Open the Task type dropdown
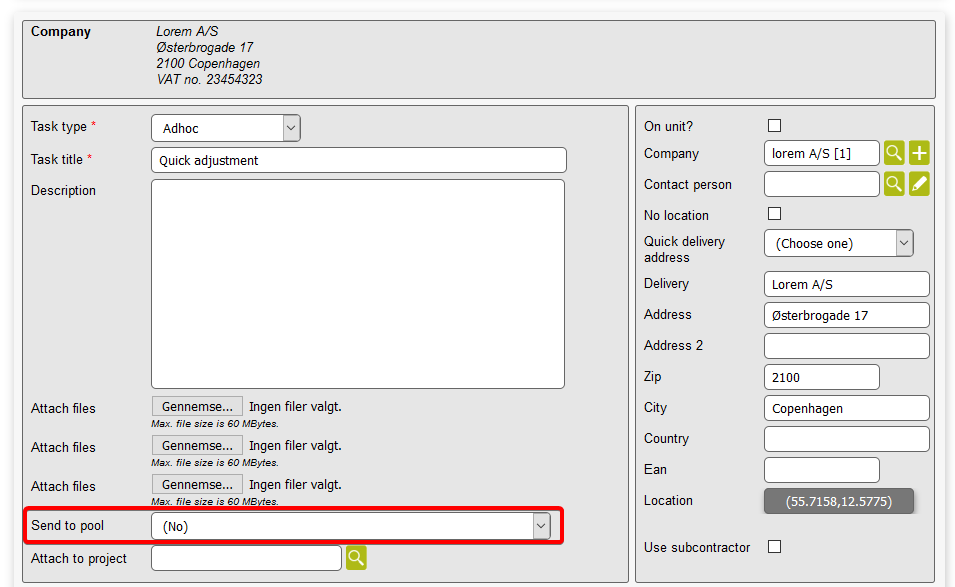This screenshot has width=955, height=587. [x=225, y=128]
